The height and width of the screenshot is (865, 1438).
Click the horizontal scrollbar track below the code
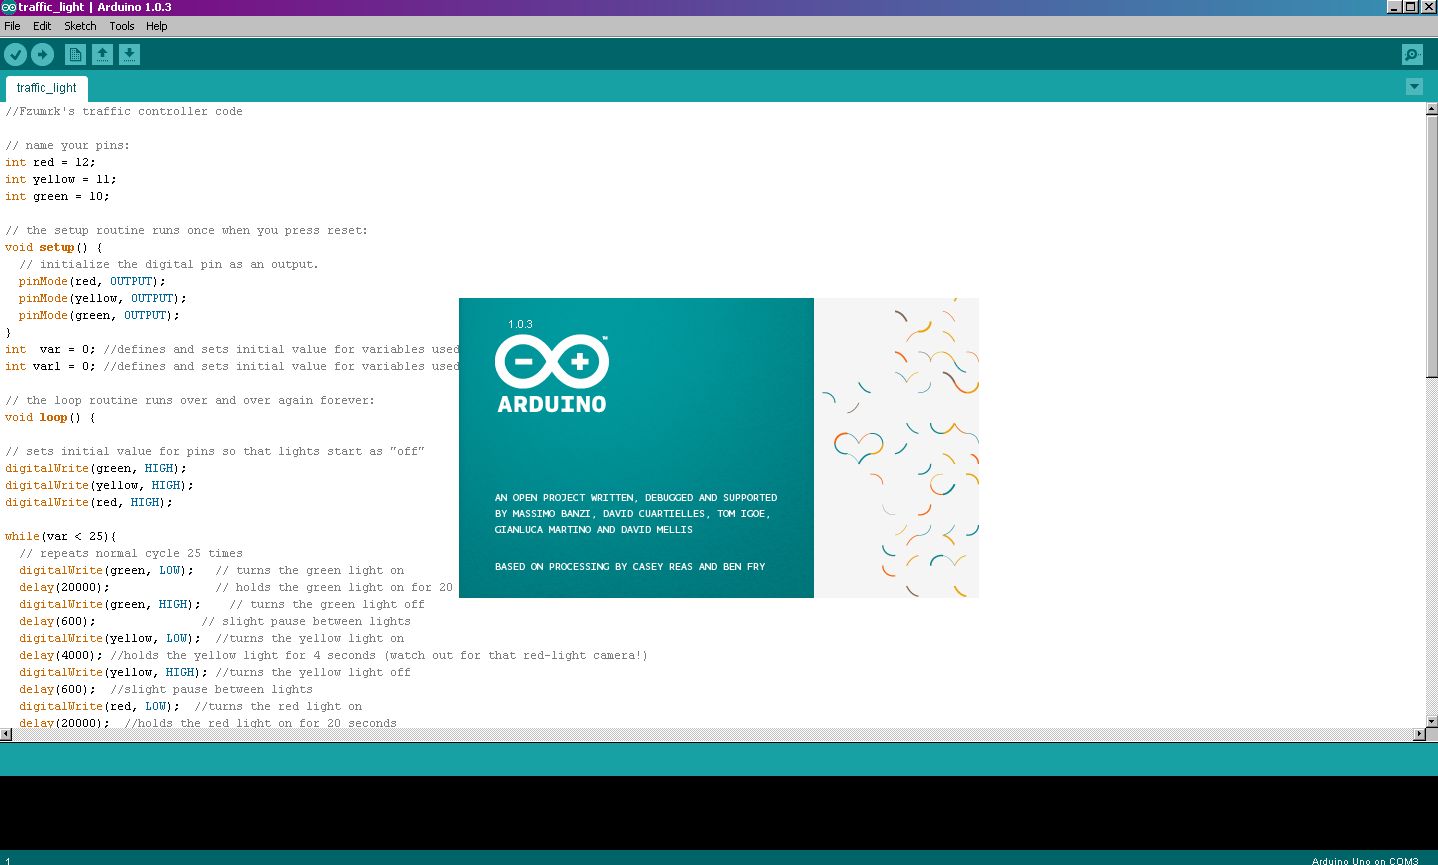(x=700, y=733)
